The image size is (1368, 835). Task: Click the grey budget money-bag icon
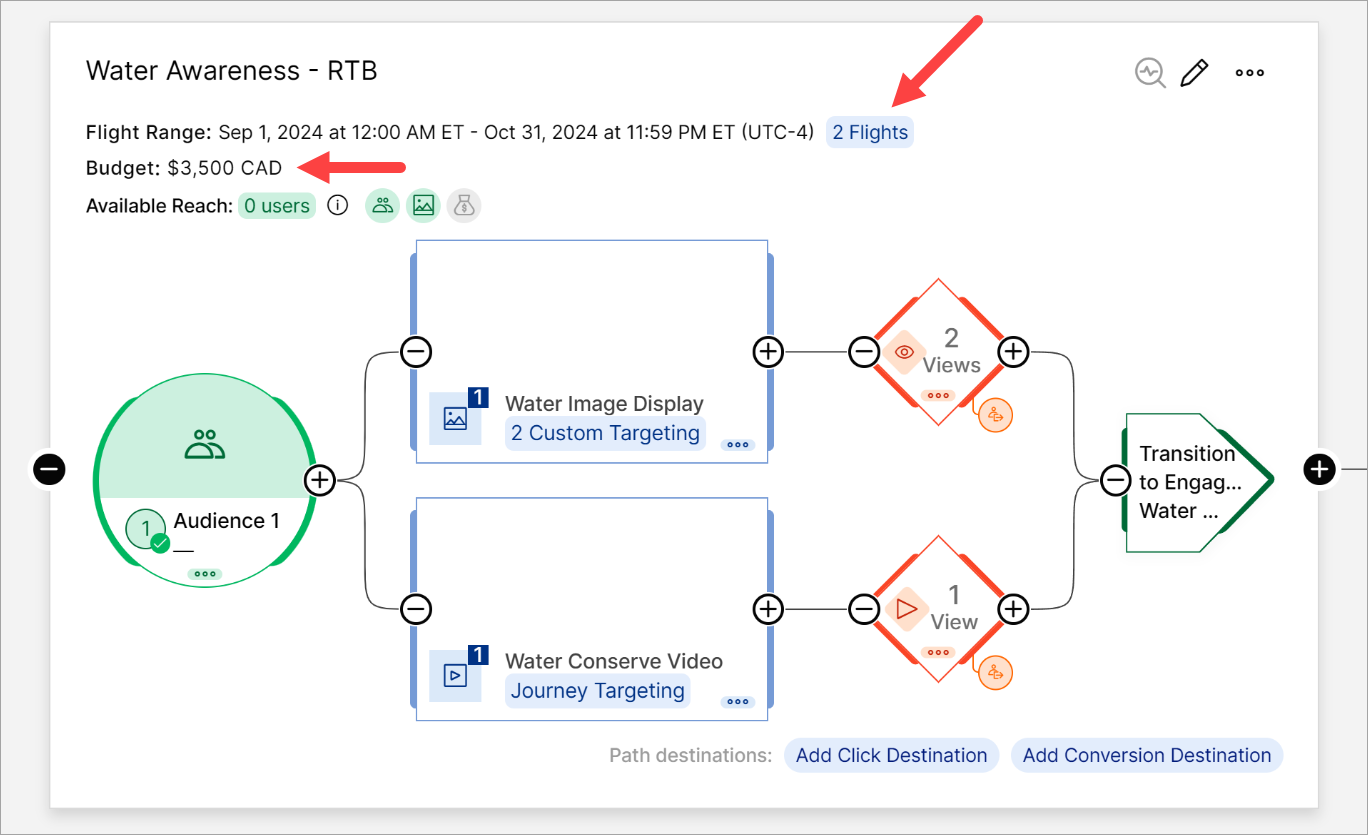[x=463, y=206]
